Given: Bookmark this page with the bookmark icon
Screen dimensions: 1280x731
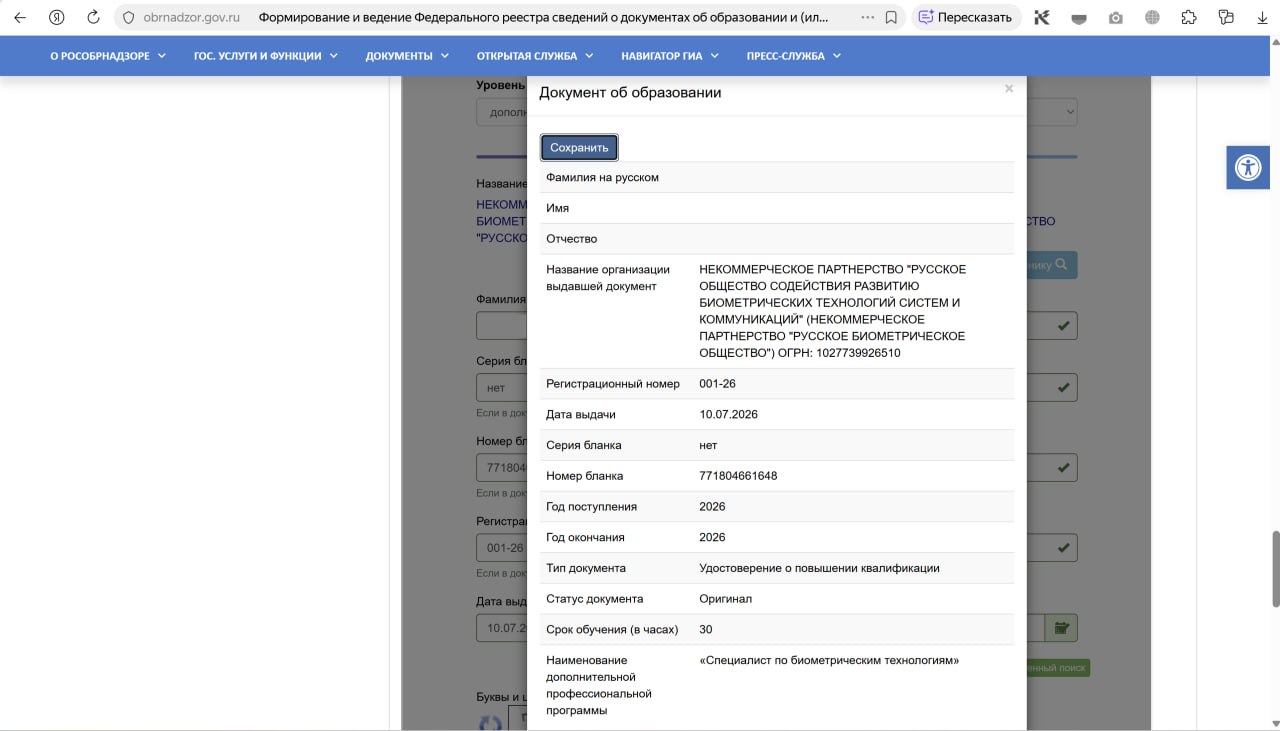Looking at the screenshot, I should coord(891,18).
